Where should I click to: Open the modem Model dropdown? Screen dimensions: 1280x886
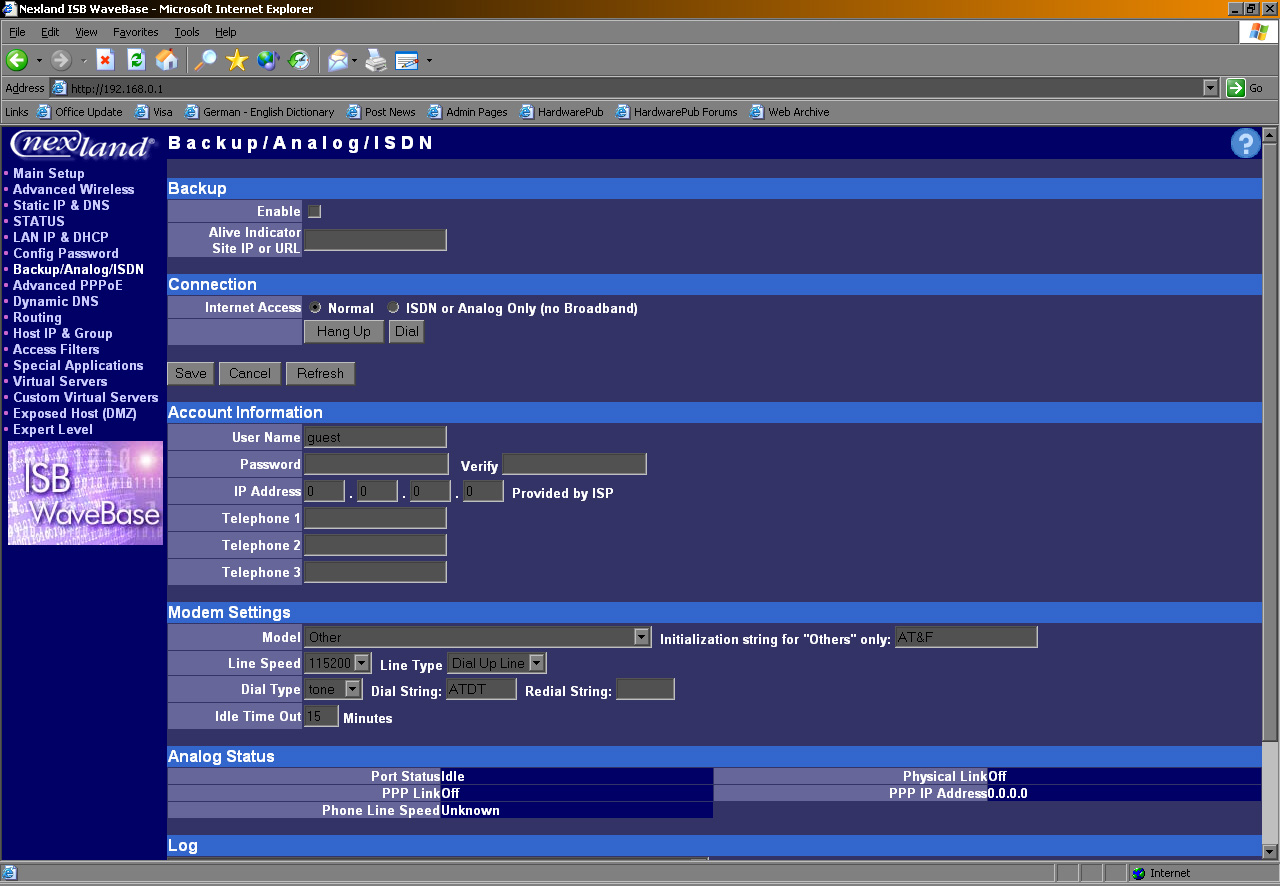(642, 637)
